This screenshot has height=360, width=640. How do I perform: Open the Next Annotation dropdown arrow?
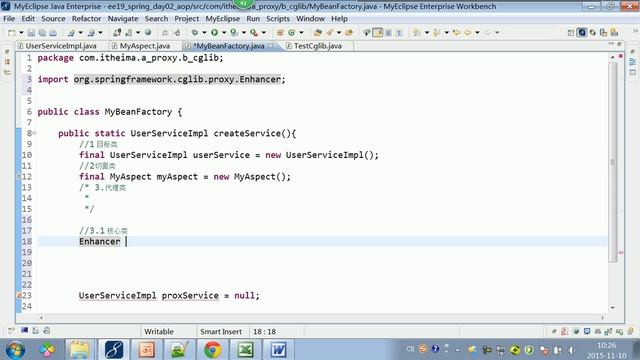[427, 33]
